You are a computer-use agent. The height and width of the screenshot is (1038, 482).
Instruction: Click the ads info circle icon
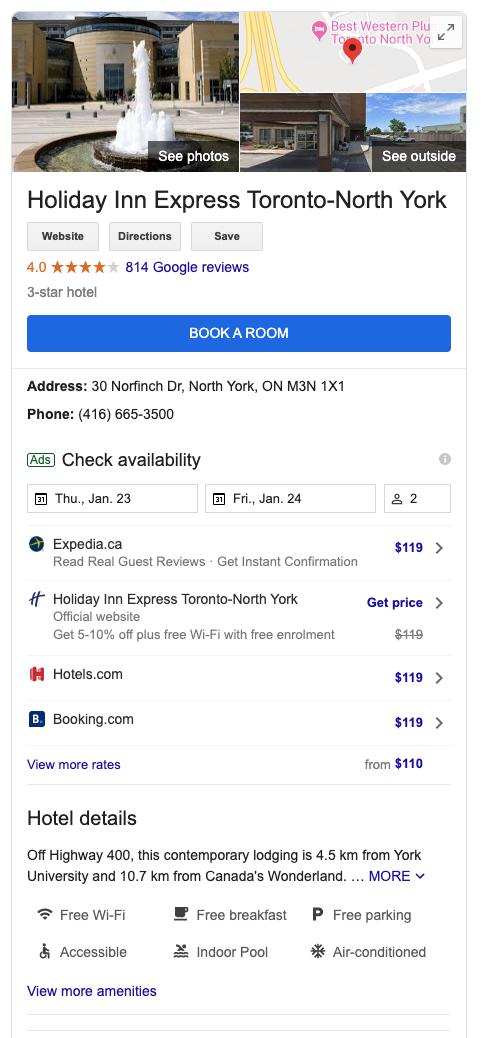click(x=445, y=459)
